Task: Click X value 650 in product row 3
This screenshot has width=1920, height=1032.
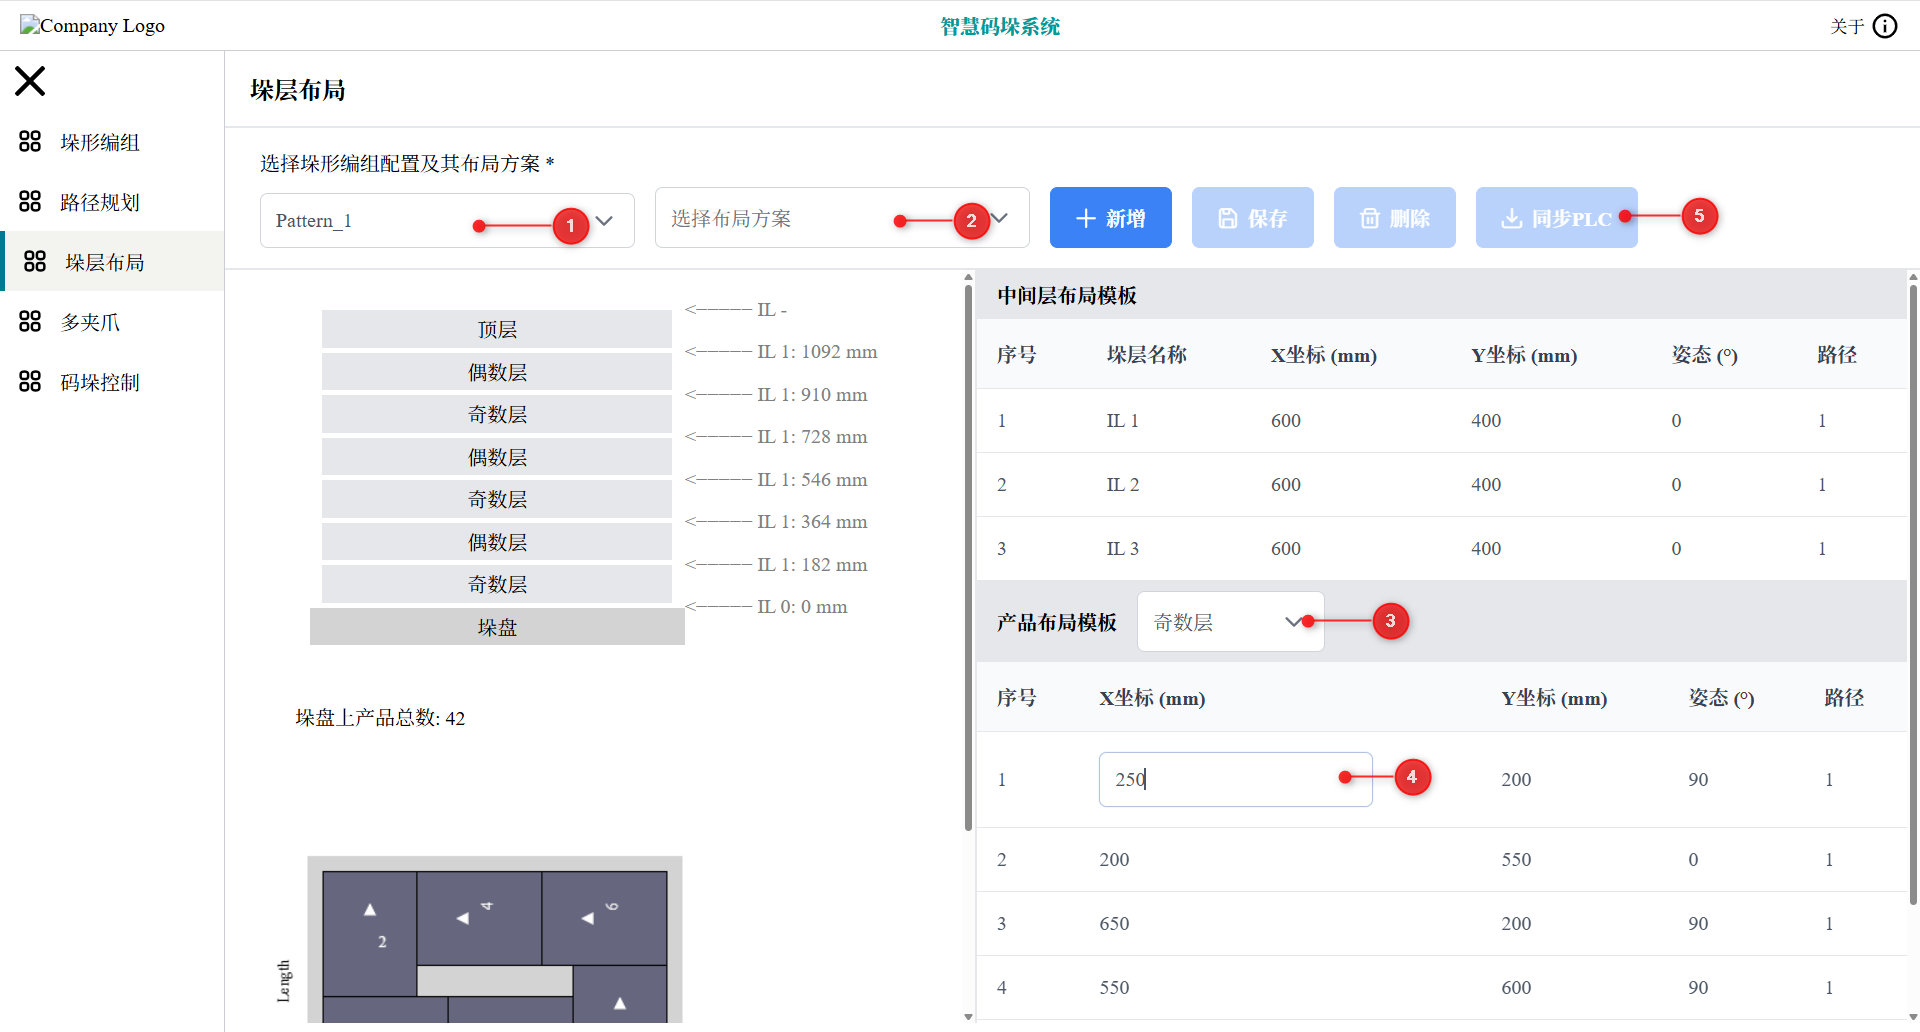Action: [x=1114, y=924]
